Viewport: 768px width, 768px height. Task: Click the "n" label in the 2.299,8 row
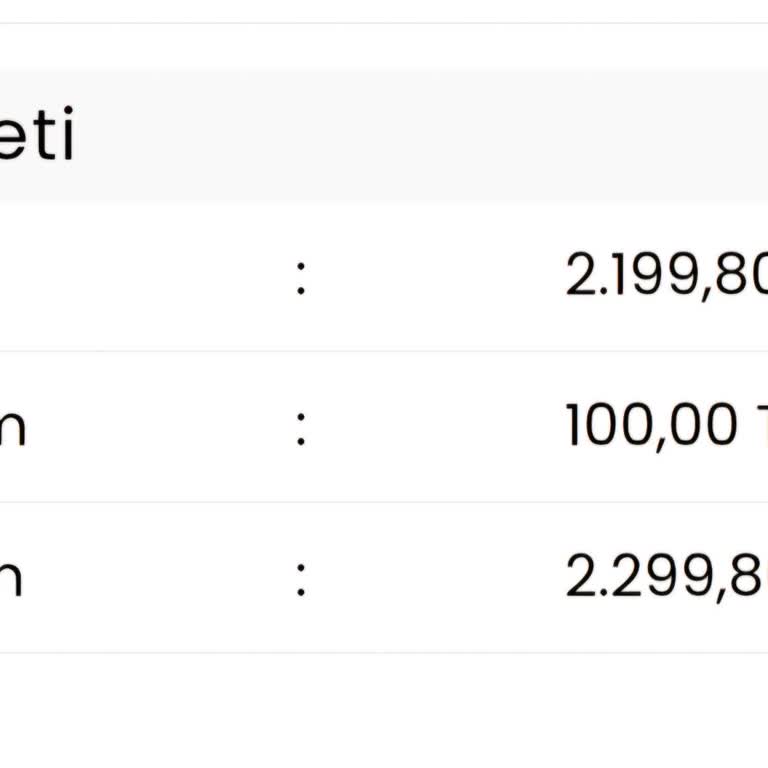(12, 579)
